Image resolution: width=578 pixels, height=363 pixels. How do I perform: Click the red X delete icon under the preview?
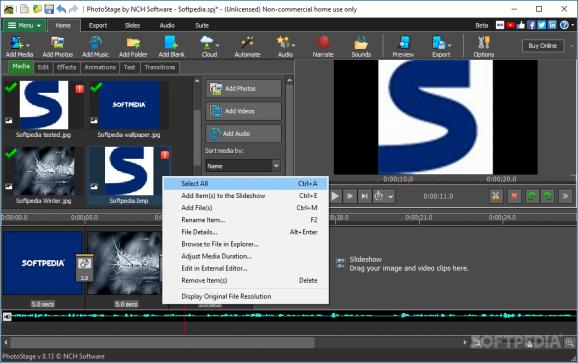[x=514, y=196]
